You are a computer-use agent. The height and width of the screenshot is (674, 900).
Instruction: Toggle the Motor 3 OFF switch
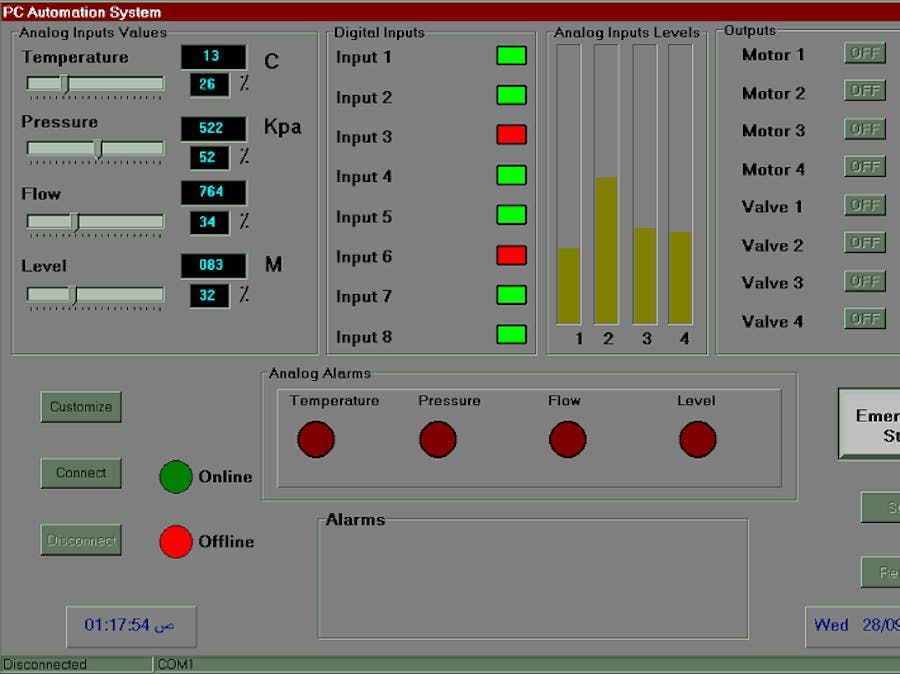click(x=865, y=129)
